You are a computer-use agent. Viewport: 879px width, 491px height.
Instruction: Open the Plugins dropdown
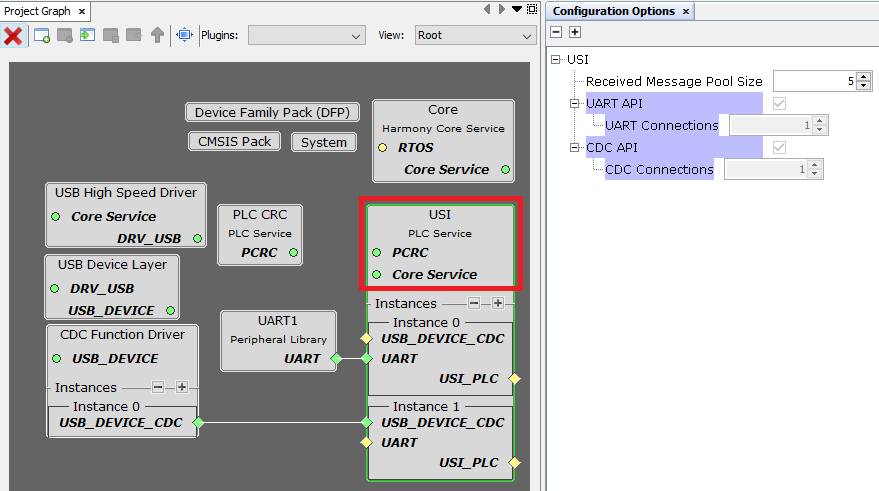pyautogui.click(x=306, y=36)
